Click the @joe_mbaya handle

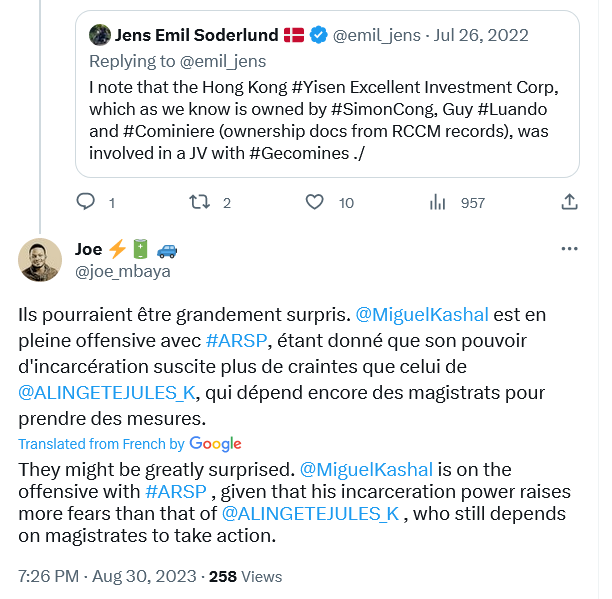pos(123,271)
